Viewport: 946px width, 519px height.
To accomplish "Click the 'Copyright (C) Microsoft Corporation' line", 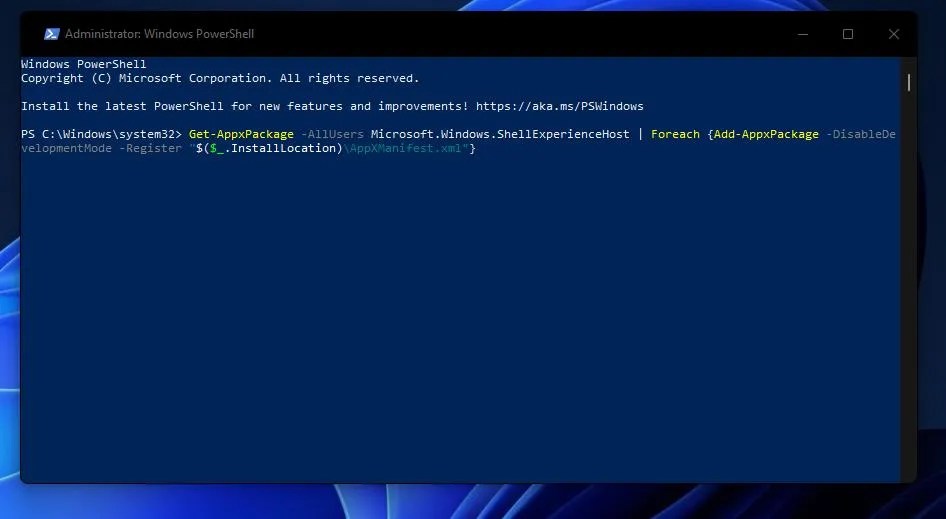I will coord(220,78).
